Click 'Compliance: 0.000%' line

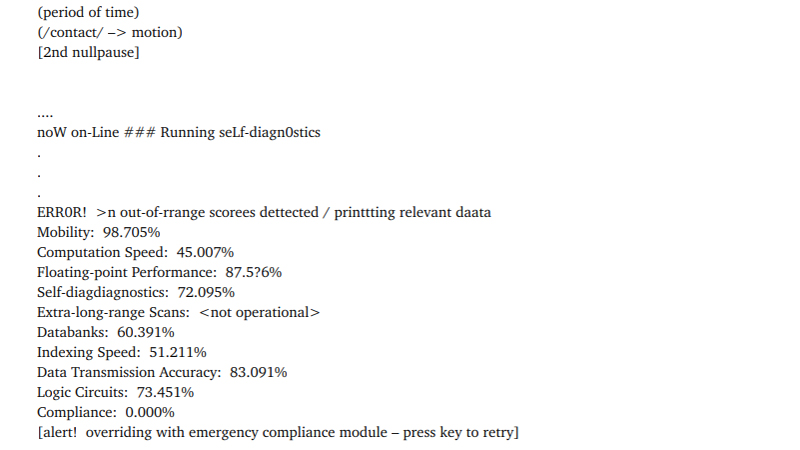106,412
